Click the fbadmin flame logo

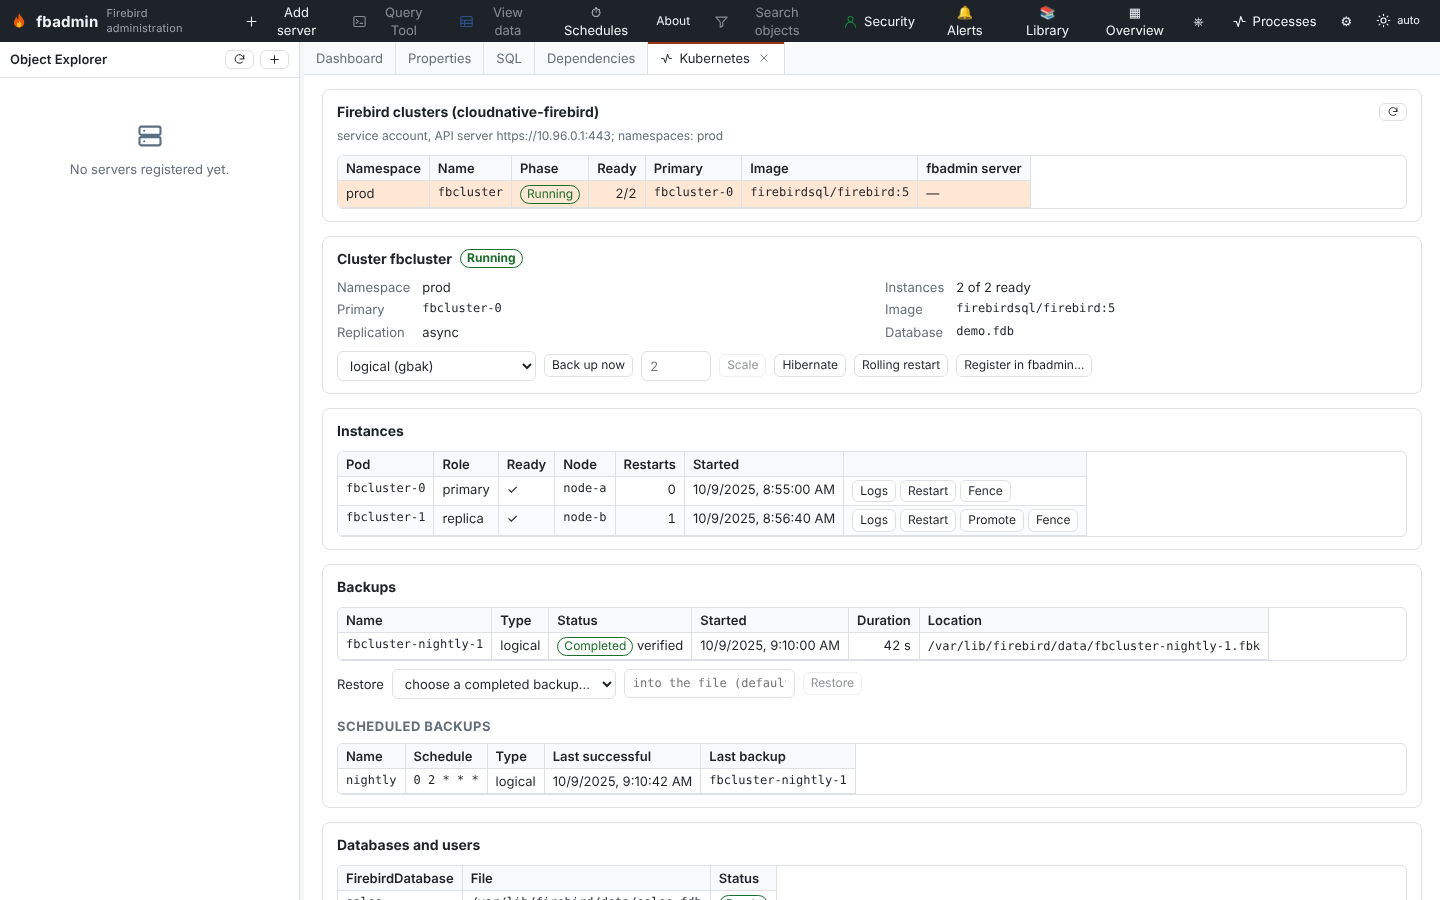(19, 21)
